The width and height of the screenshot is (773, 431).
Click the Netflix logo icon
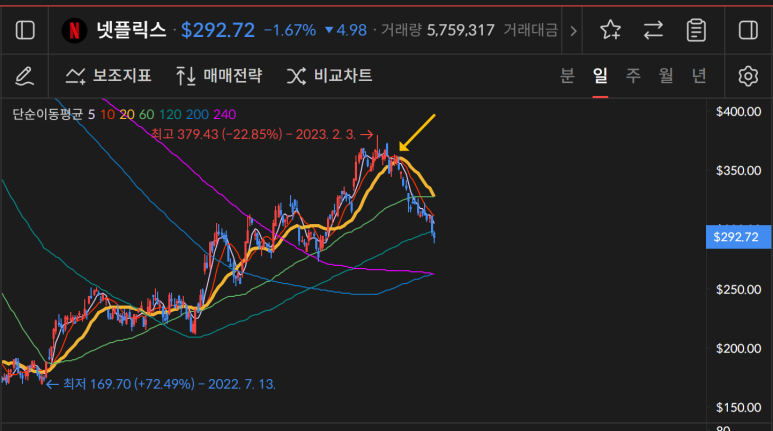[74, 31]
